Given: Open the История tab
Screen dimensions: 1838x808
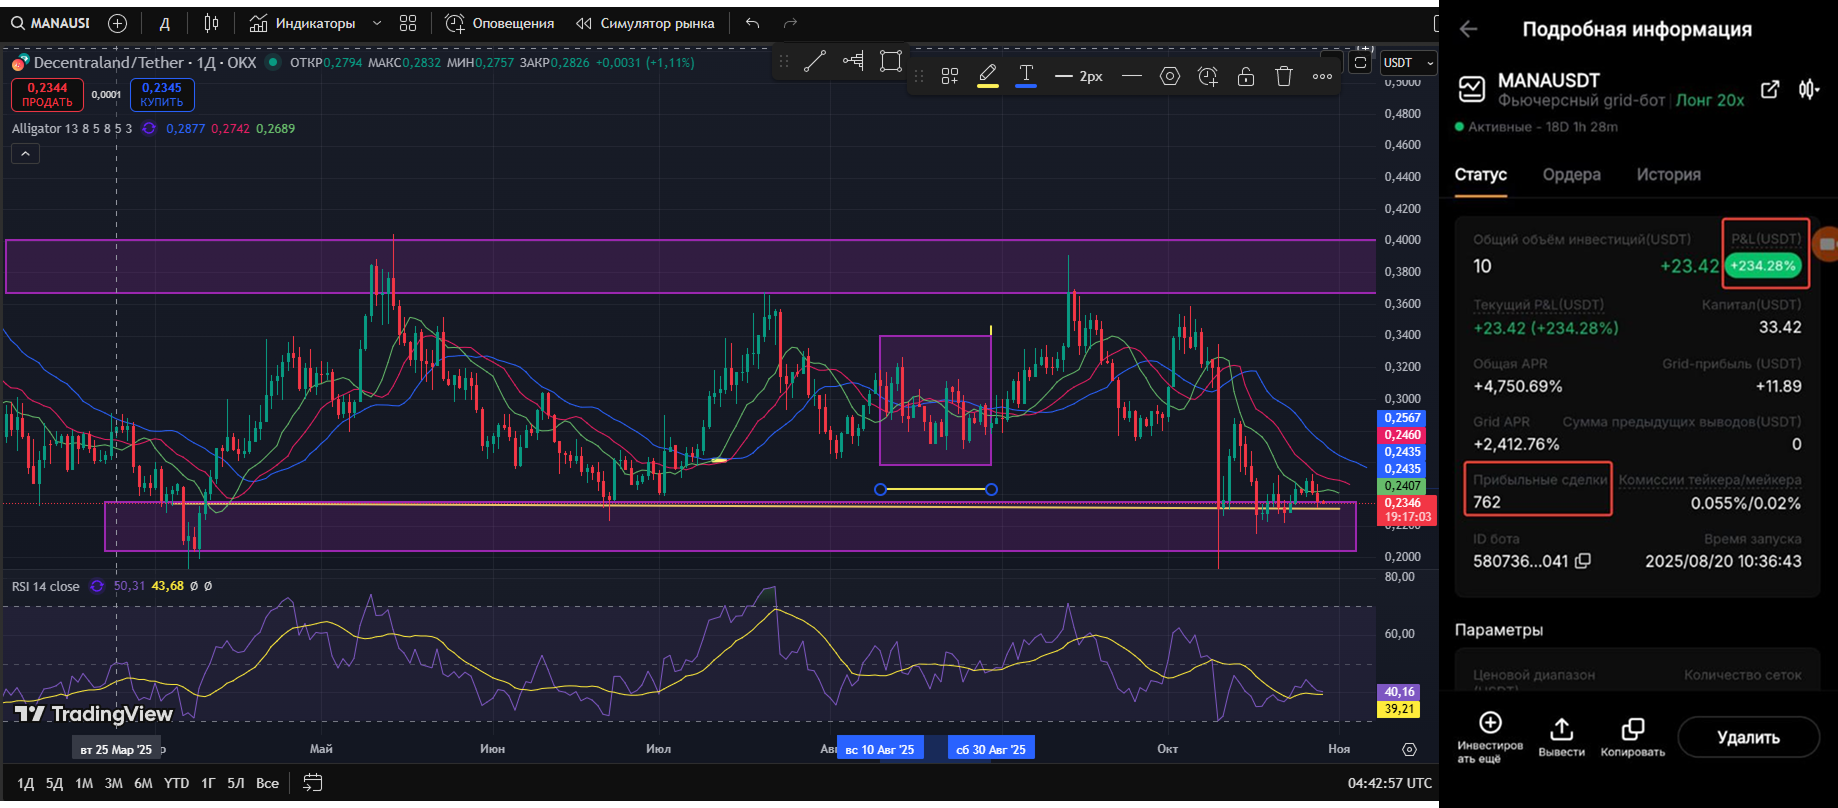Looking at the screenshot, I should (x=1668, y=174).
